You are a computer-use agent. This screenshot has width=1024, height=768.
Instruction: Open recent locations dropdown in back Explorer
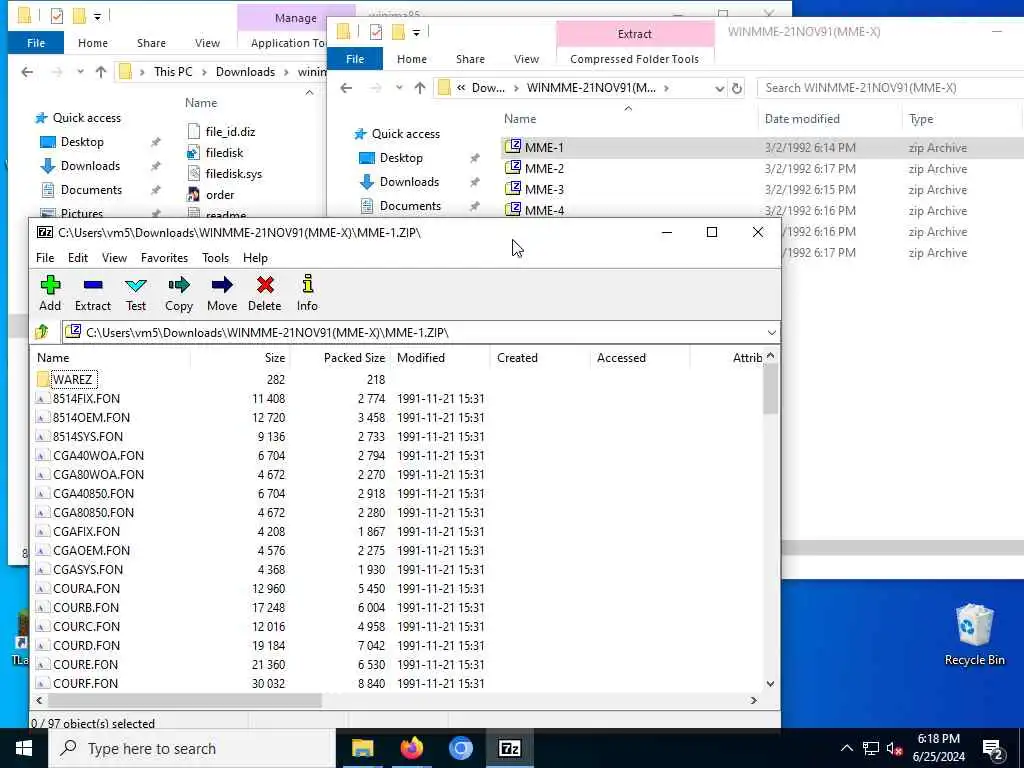[80, 72]
